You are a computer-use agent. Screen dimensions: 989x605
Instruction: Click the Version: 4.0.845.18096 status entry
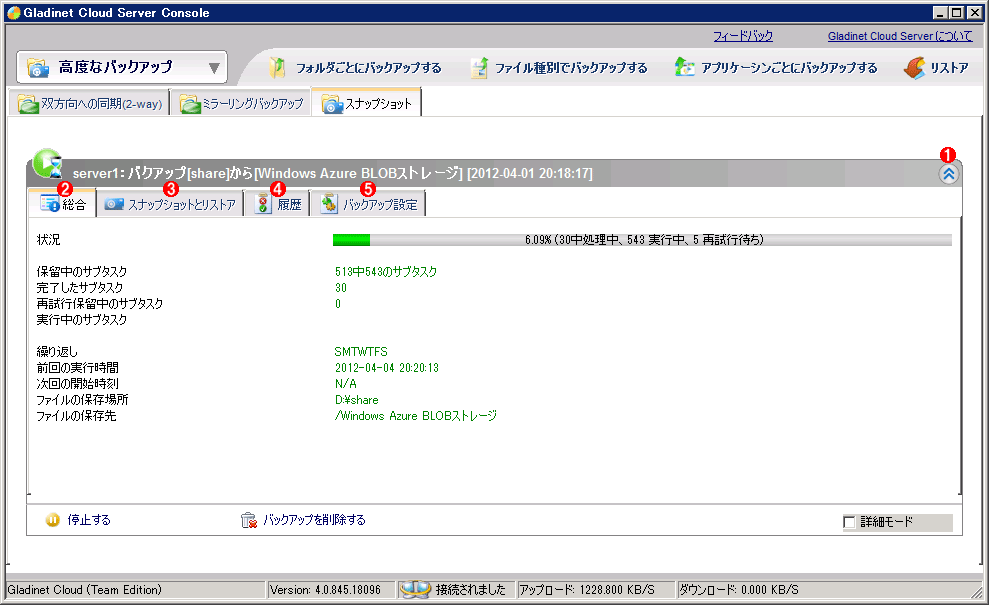[325, 590]
